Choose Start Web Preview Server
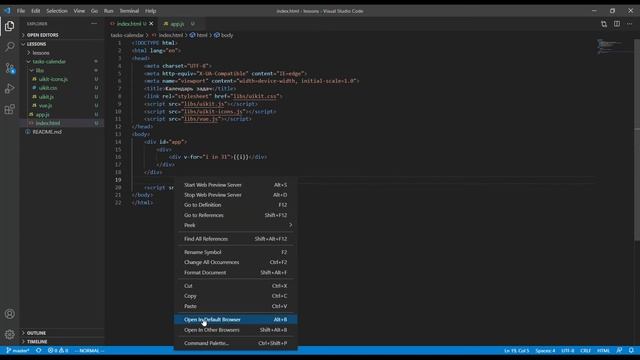This screenshot has width=640, height=360. [236, 185]
